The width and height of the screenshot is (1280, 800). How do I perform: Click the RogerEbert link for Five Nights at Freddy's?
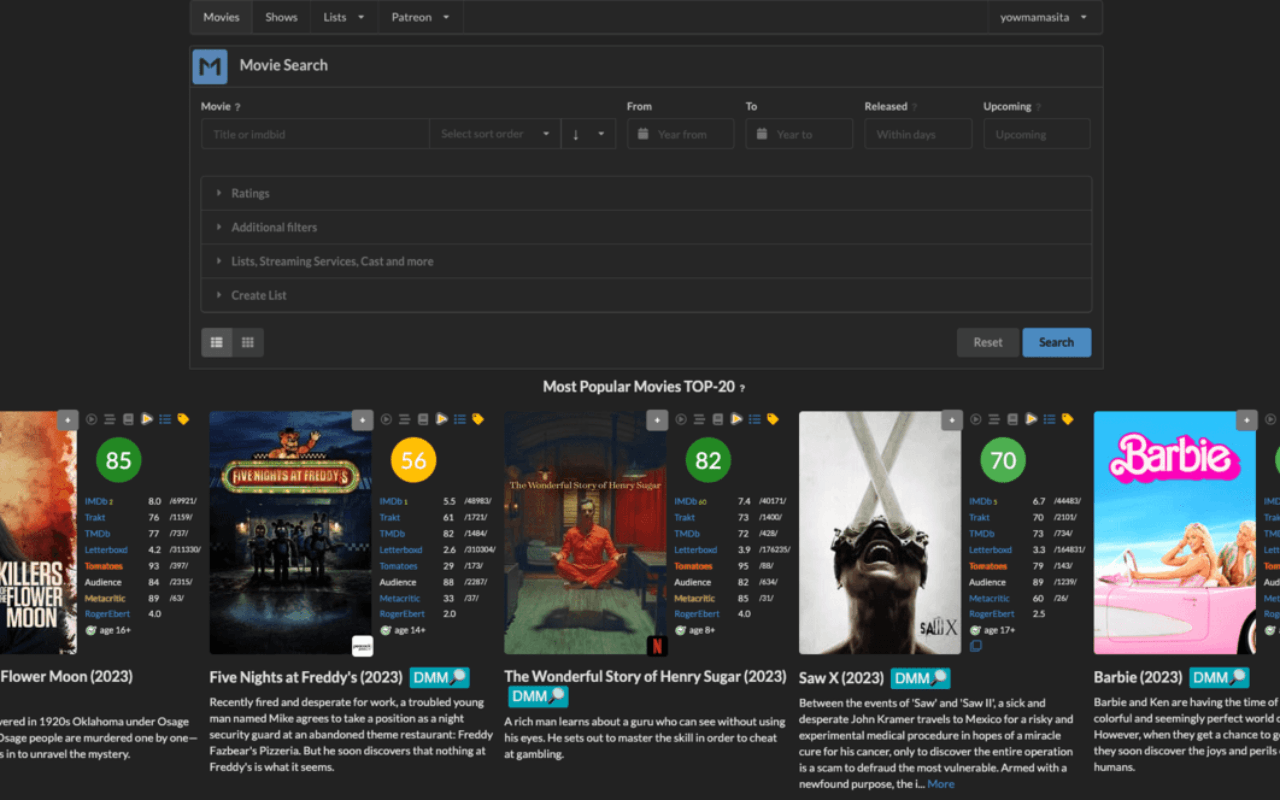click(x=402, y=615)
